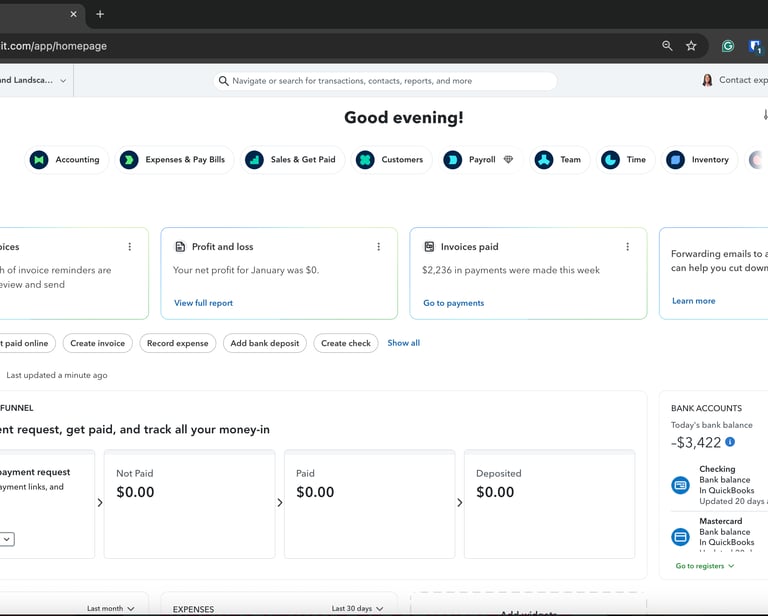Image resolution: width=768 pixels, height=616 pixels.
Task: Click the chevron before Not Paid card
Action: [100, 503]
